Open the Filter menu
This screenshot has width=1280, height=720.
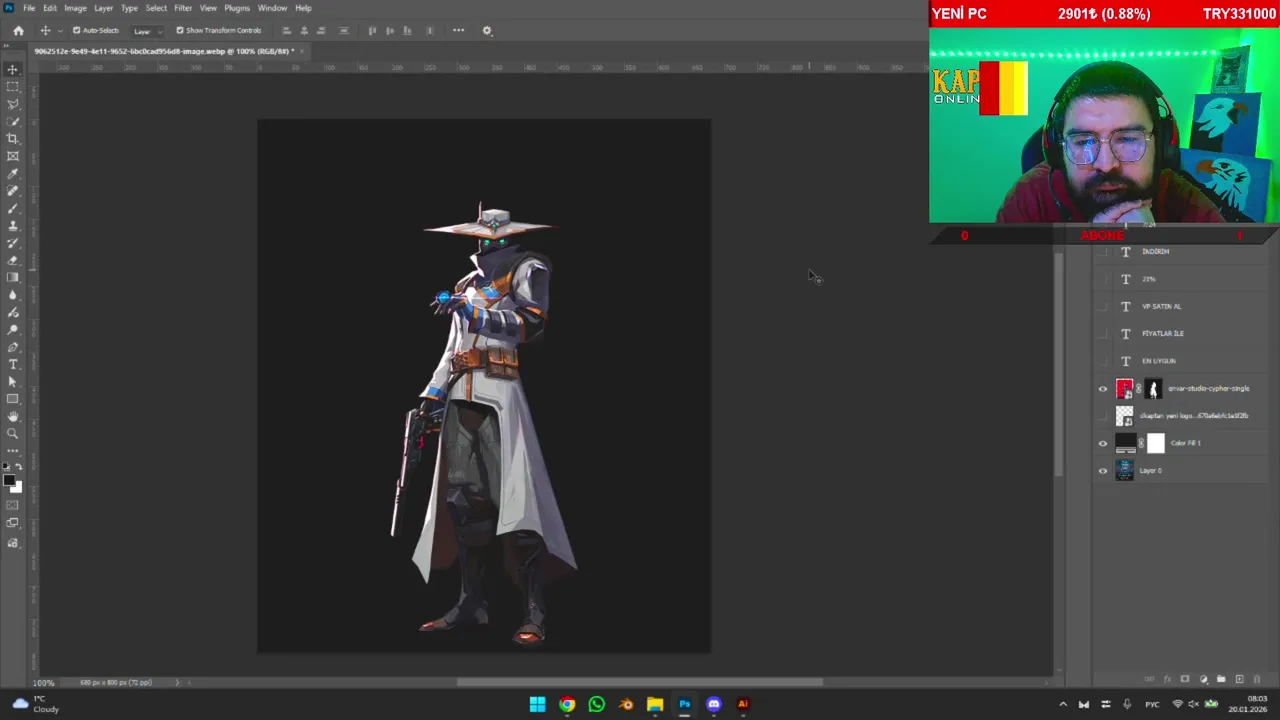tap(183, 8)
